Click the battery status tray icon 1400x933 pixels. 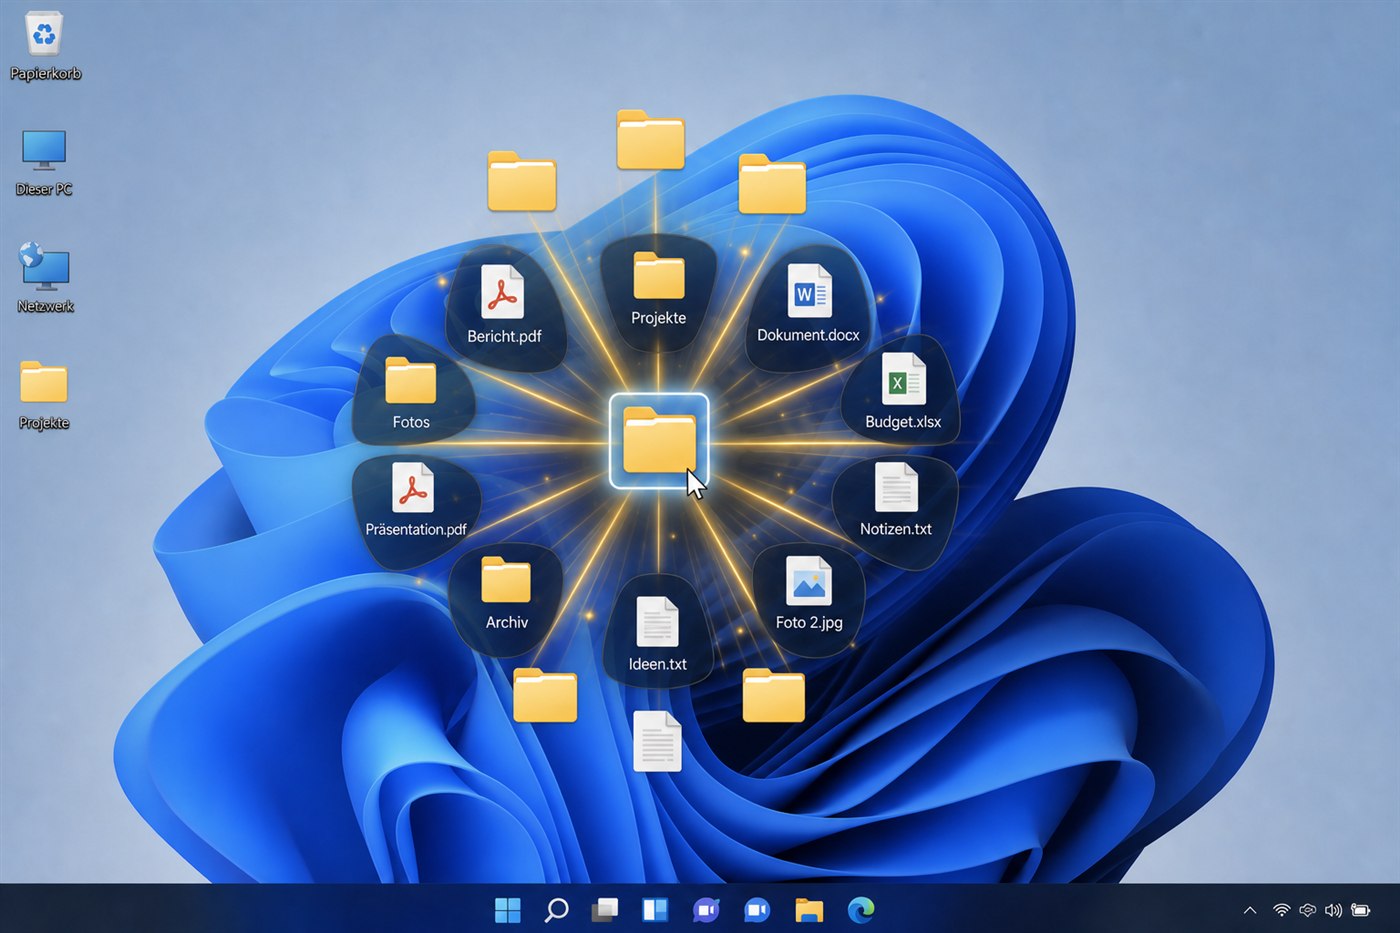click(1360, 910)
